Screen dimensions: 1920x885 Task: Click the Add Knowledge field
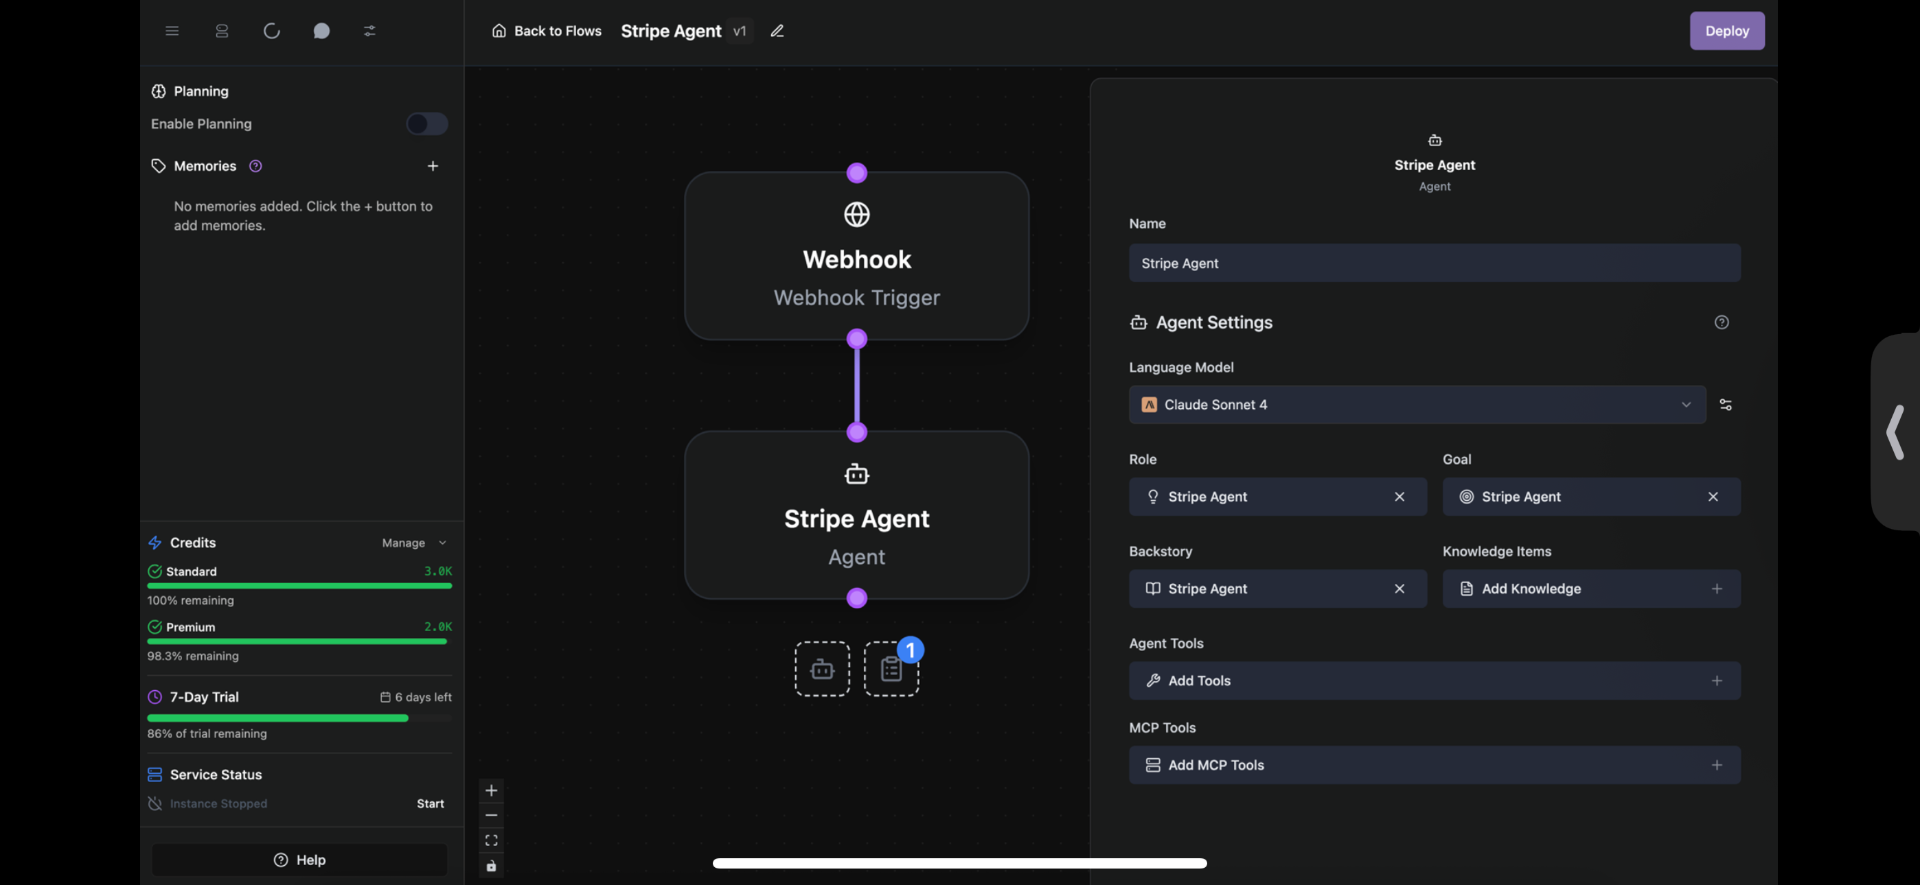point(1591,589)
